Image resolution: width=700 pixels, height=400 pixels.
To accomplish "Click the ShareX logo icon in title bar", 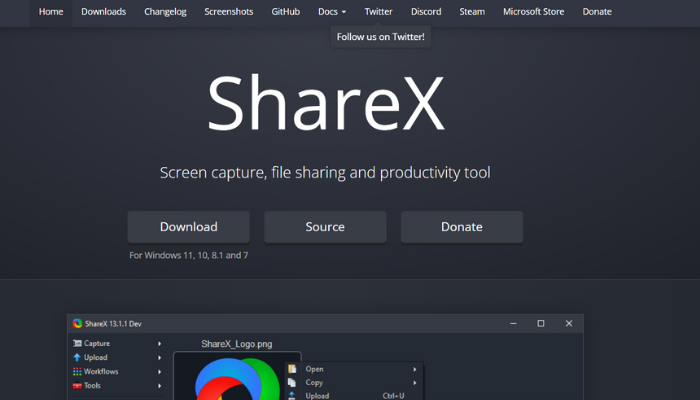I will 77,324.
